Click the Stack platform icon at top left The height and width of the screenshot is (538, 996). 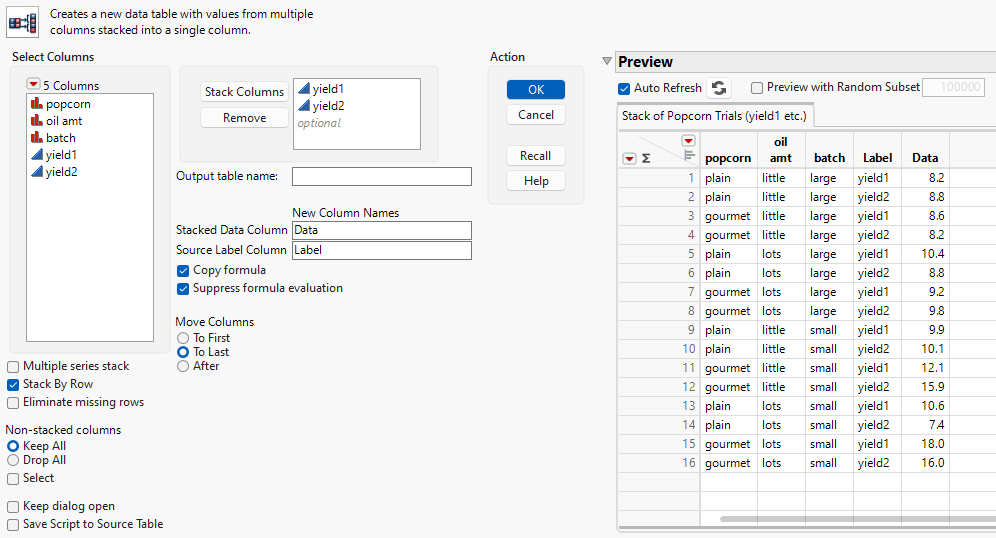[23, 22]
